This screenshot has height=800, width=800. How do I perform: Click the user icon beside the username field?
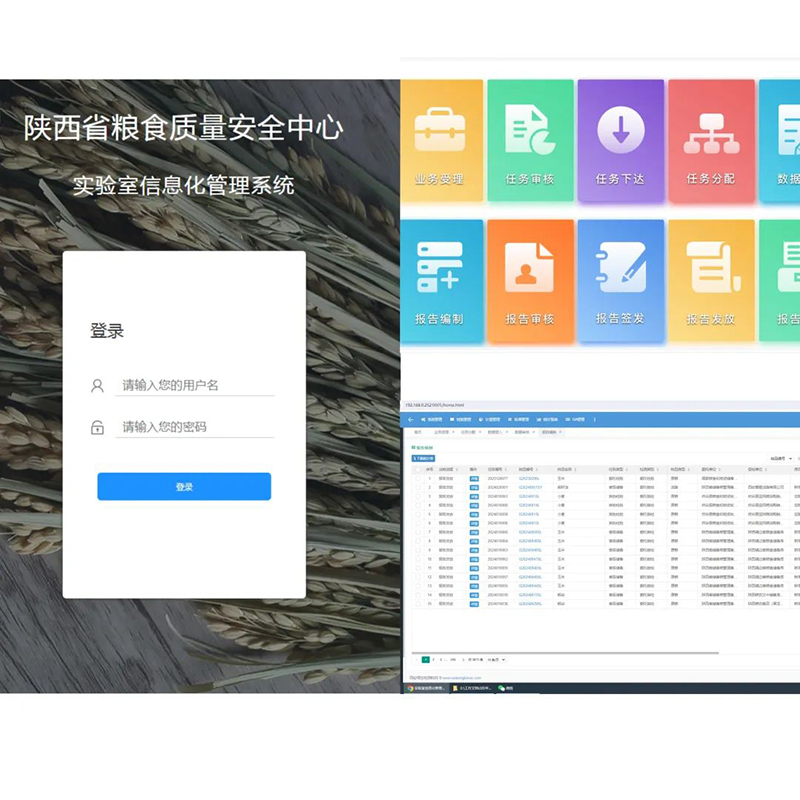pos(97,385)
